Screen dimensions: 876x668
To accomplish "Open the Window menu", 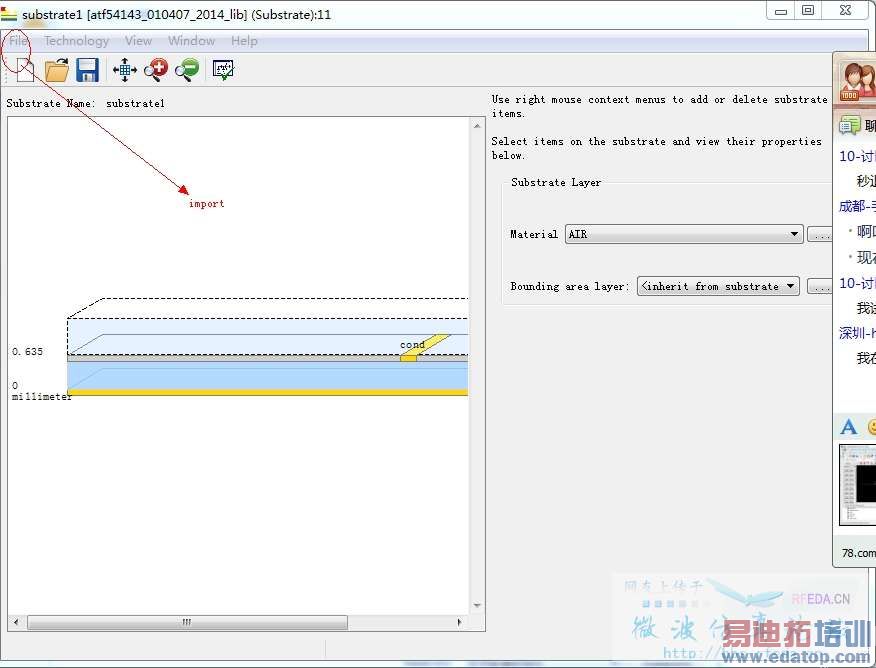I will coord(191,41).
